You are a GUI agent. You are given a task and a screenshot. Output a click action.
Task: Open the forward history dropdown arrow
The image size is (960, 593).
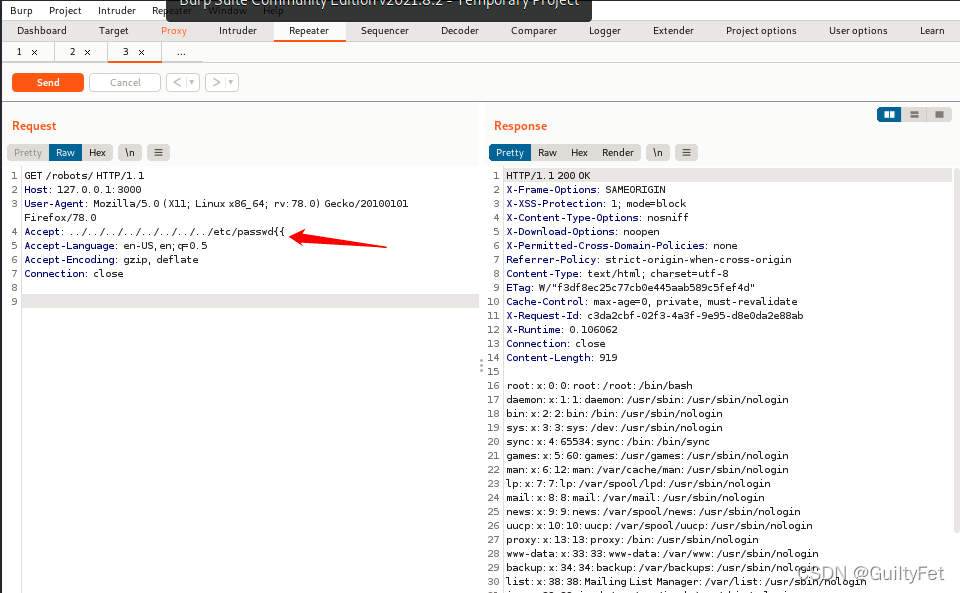point(231,82)
